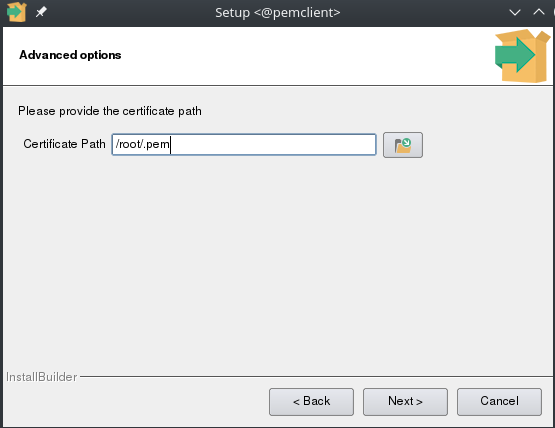Click the pin window icon in title bar
Viewport: 555px width, 428px height.
coord(41,12)
